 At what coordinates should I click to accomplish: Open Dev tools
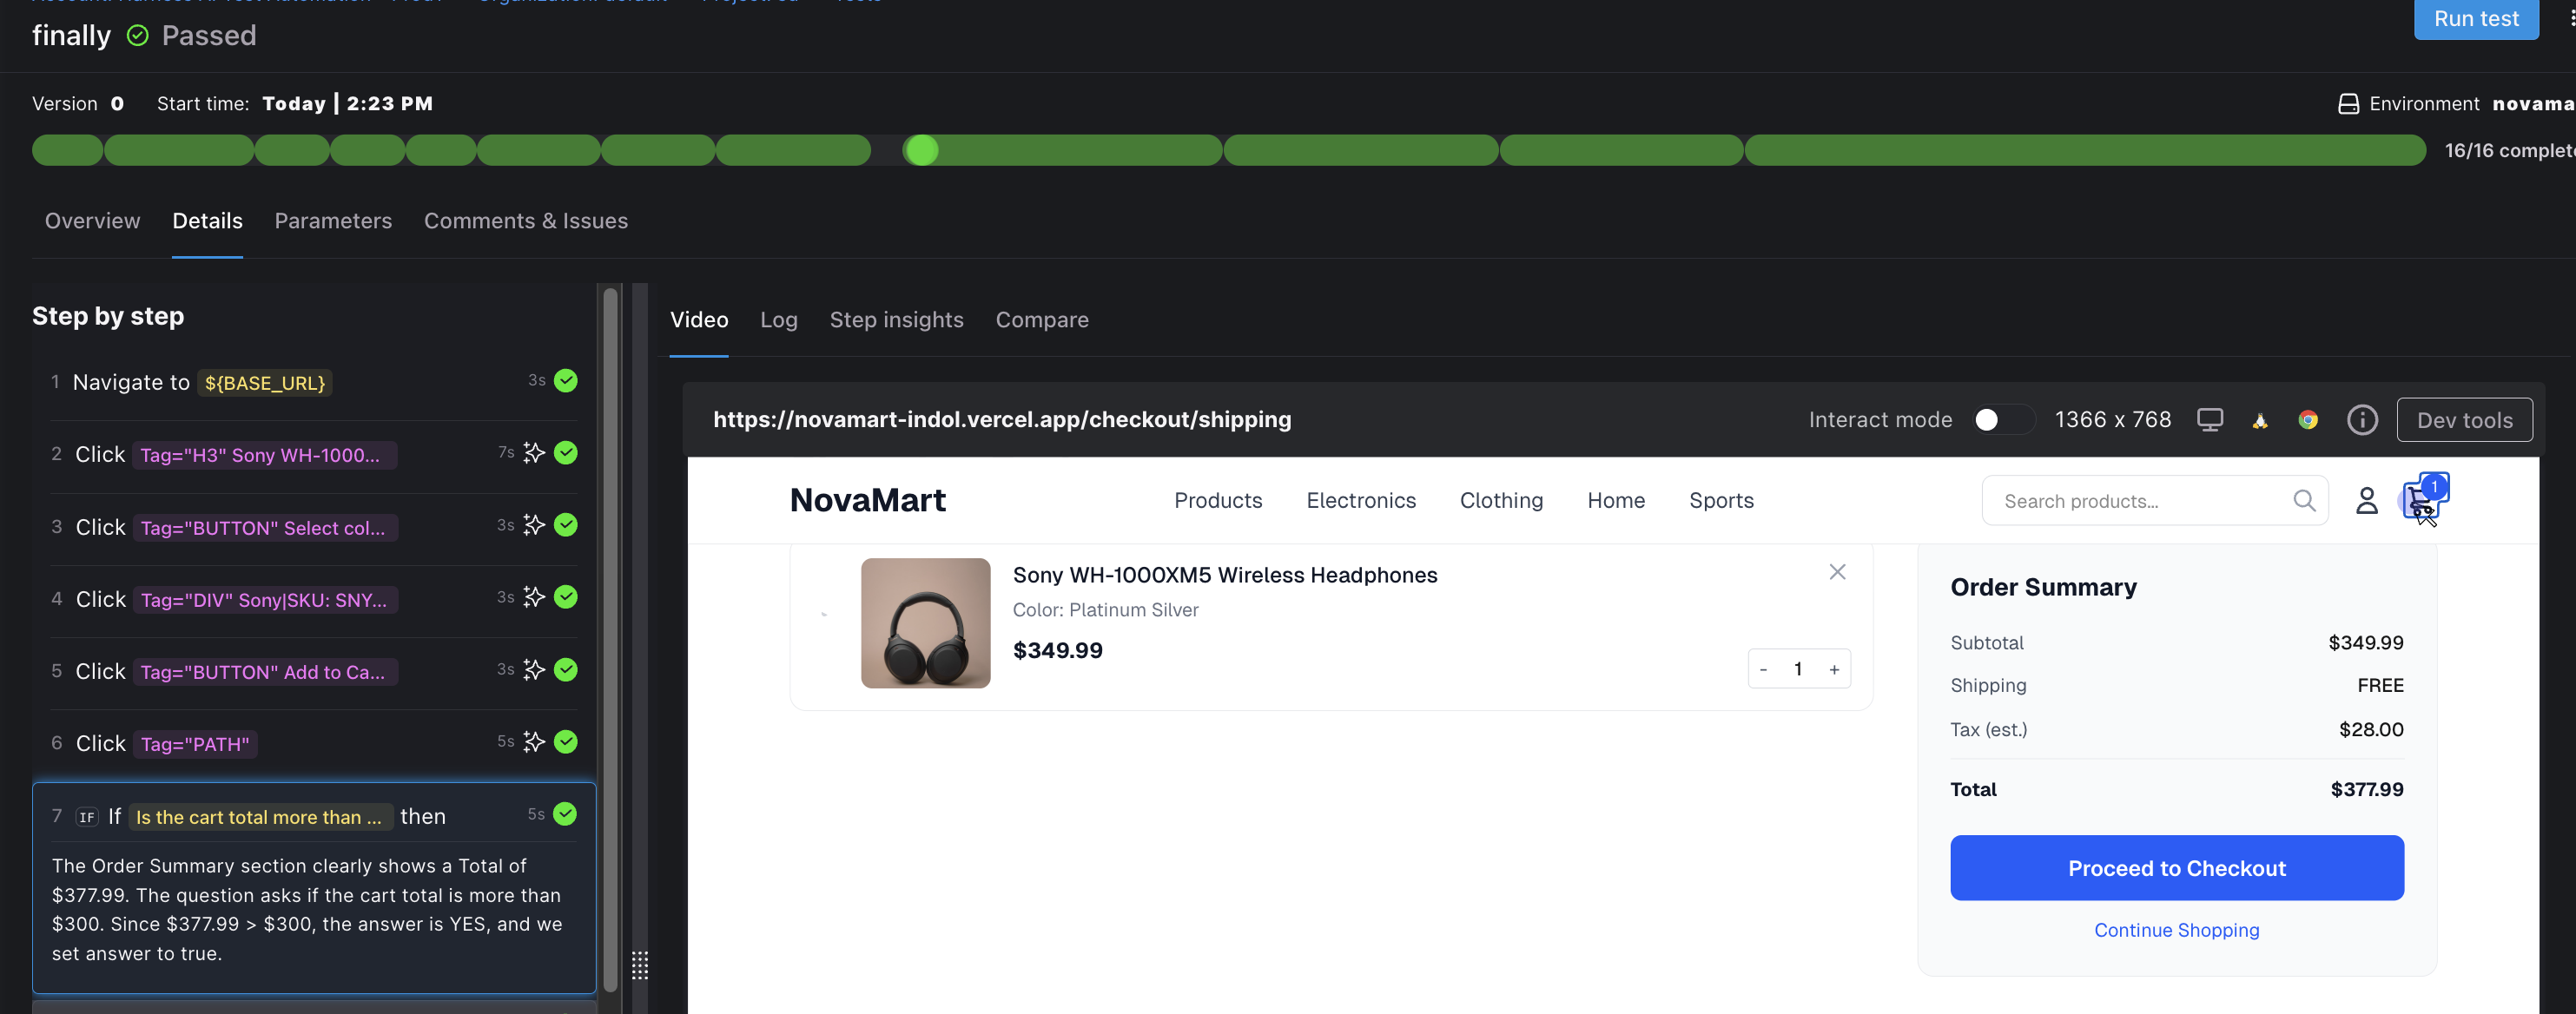click(x=2464, y=420)
